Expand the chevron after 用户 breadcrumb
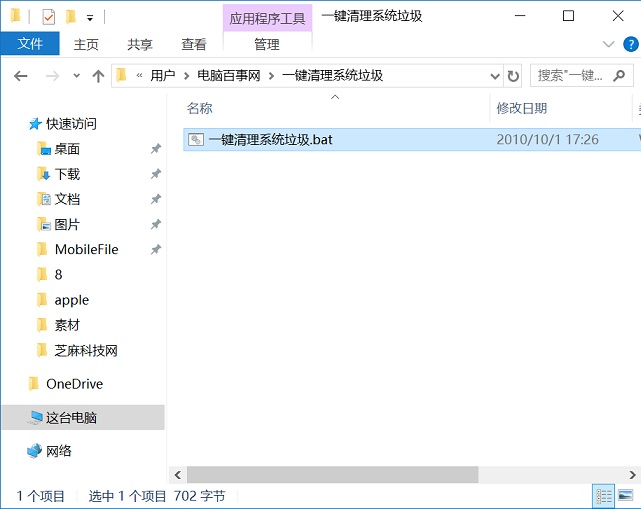The width and height of the screenshot is (641, 509). click(186, 76)
